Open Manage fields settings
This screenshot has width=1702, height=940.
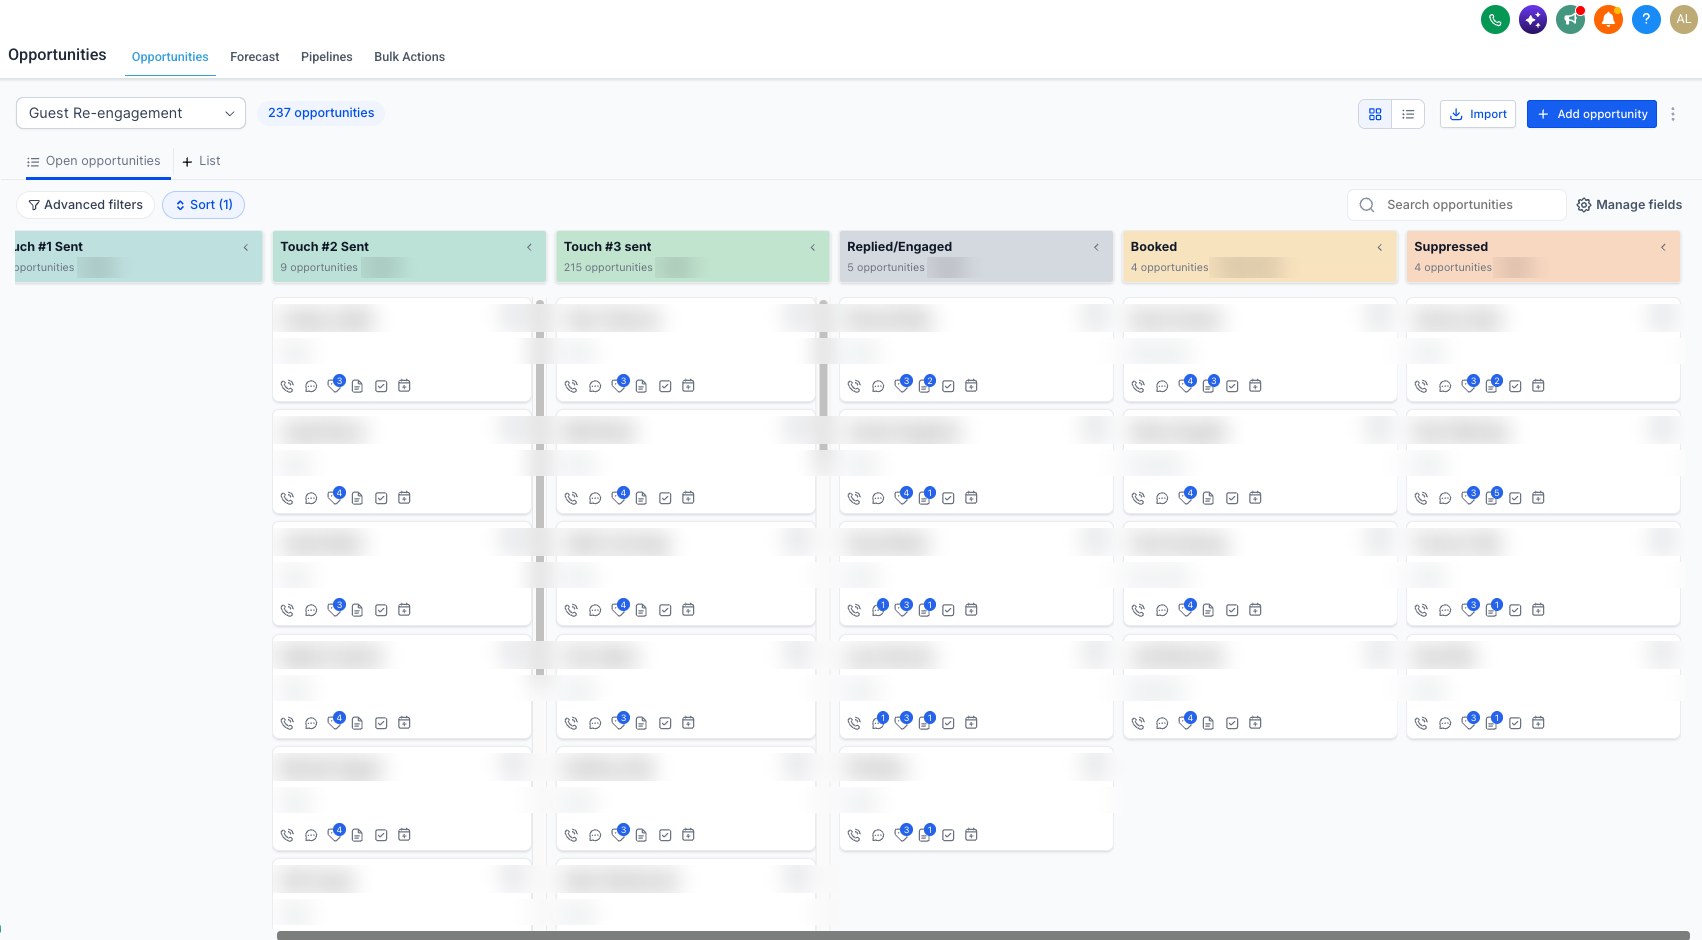(1629, 205)
